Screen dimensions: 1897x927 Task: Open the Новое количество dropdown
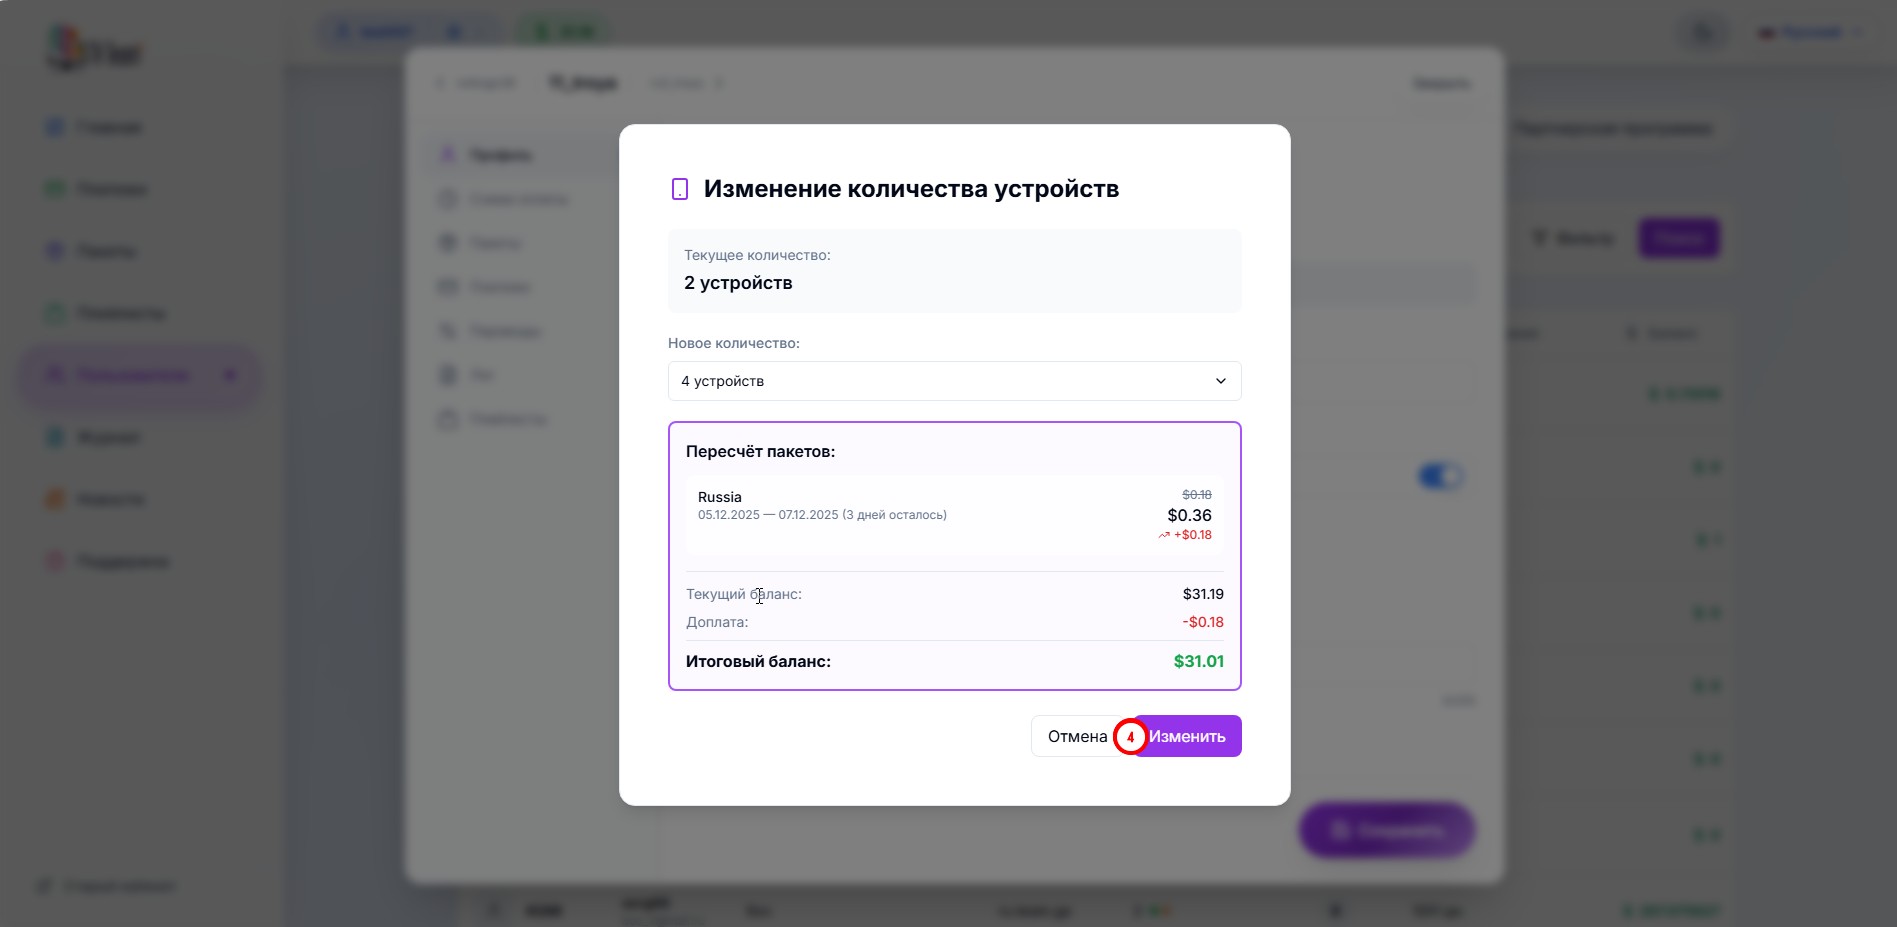pos(954,381)
